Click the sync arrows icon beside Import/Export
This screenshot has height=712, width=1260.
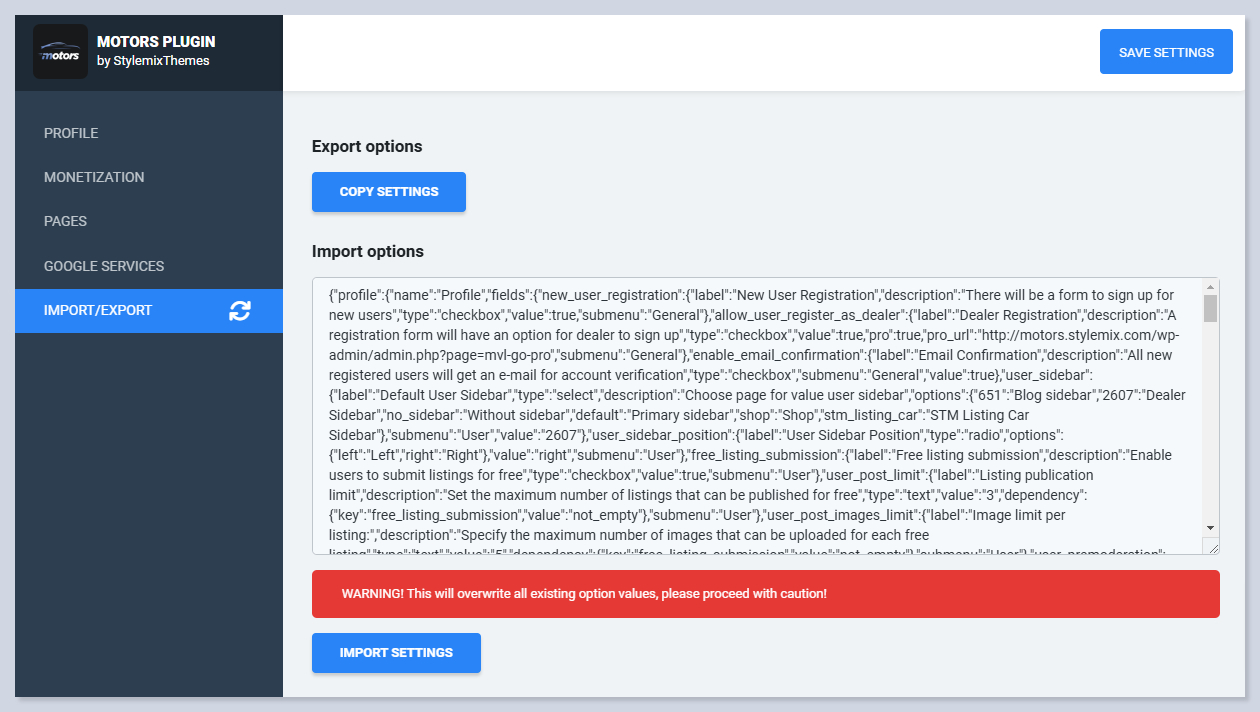point(240,310)
